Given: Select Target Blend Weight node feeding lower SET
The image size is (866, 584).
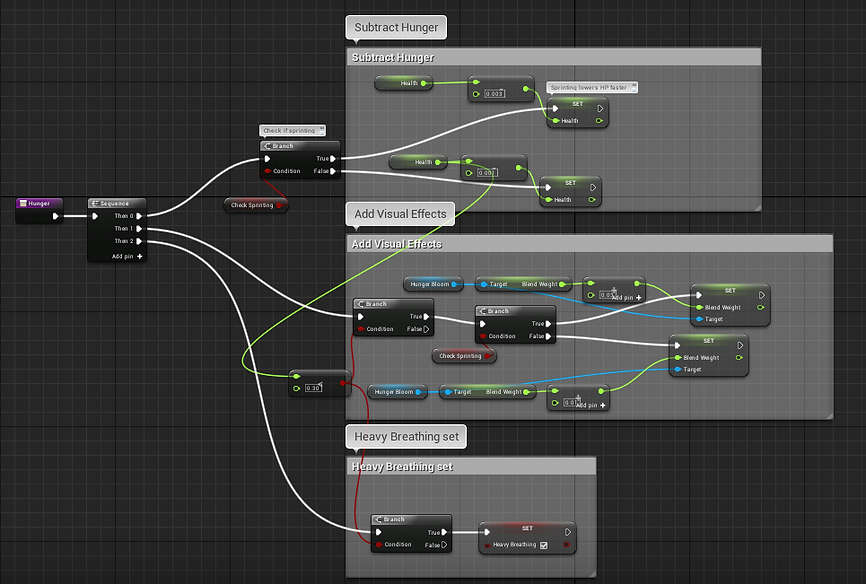Looking at the screenshot, I should (x=488, y=392).
